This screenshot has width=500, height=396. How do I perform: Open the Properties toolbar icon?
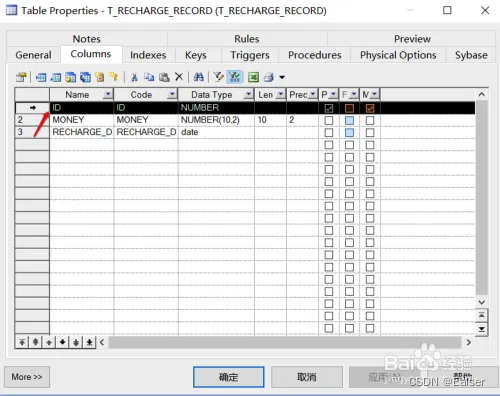[x=21, y=77]
